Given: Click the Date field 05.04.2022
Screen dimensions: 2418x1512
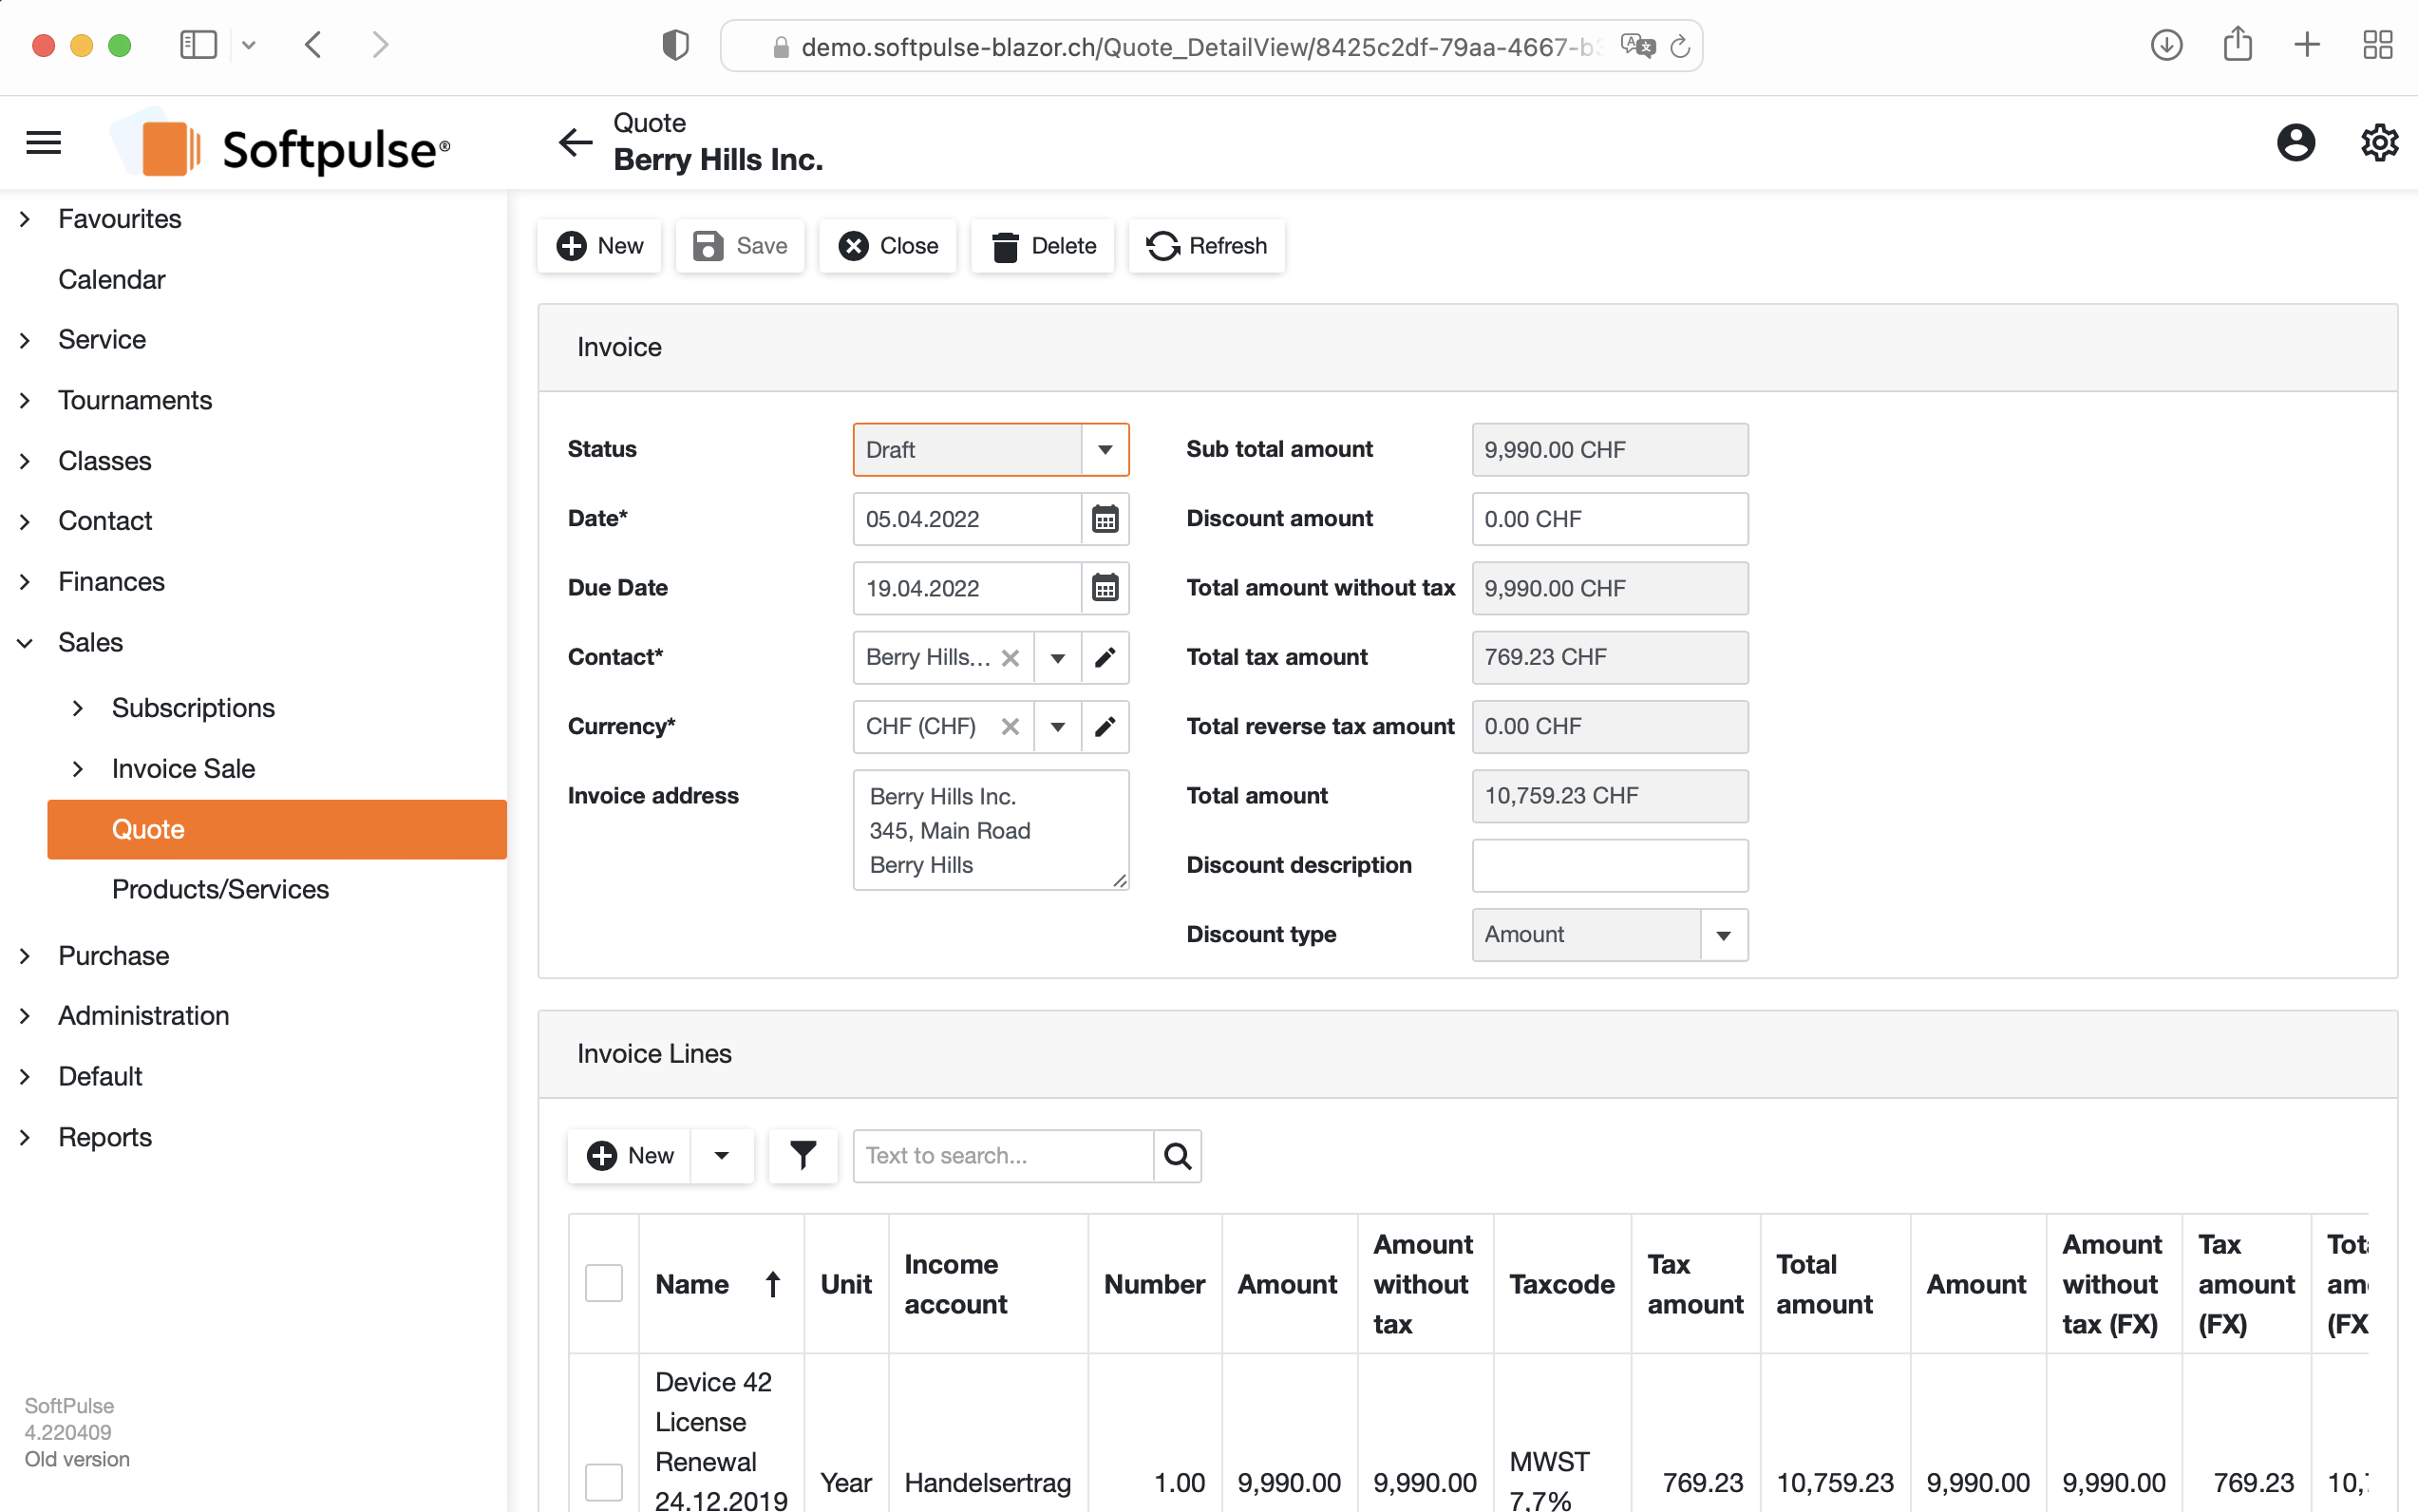Looking at the screenshot, I should 967,519.
